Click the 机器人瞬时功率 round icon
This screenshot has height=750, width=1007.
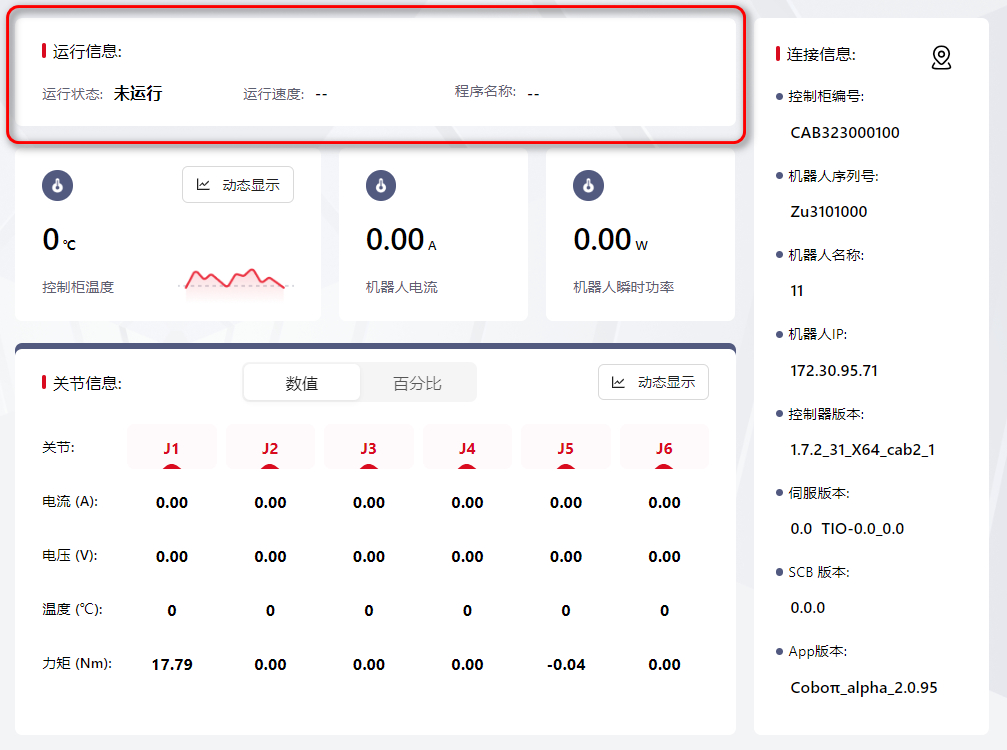pyautogui.click(x=588, y=185)
